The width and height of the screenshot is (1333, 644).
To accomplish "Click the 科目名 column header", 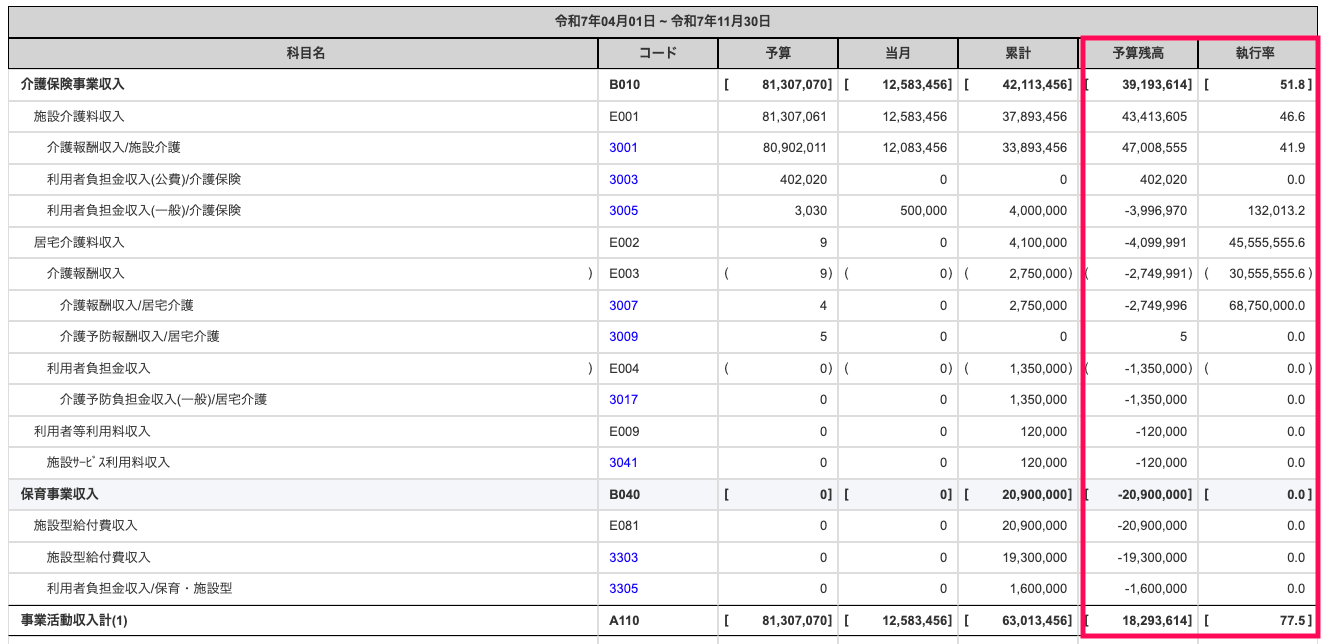I will (303, 54).
